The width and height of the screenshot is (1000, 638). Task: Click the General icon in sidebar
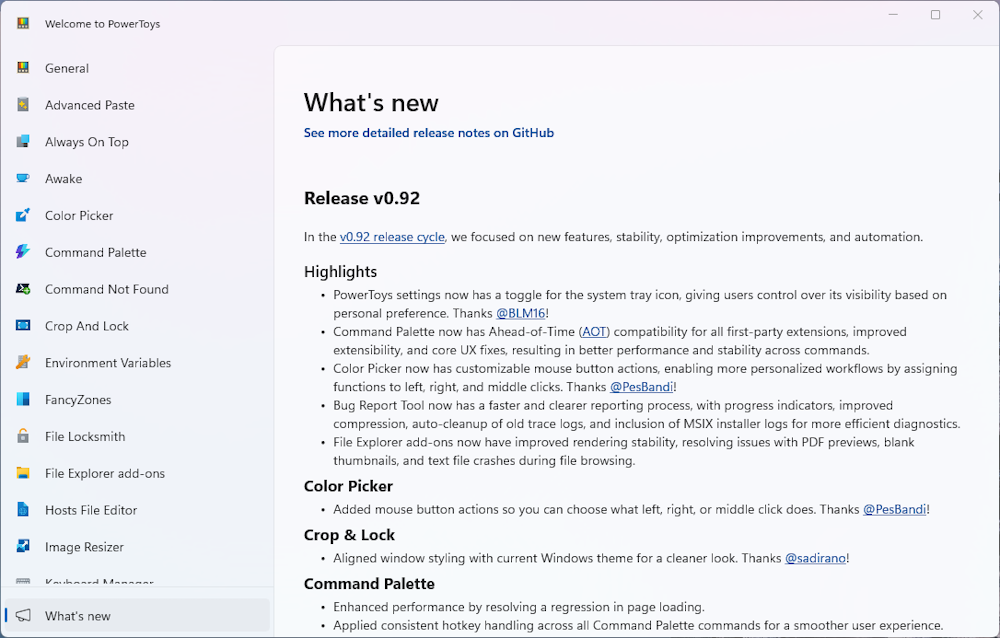point(23,68)
